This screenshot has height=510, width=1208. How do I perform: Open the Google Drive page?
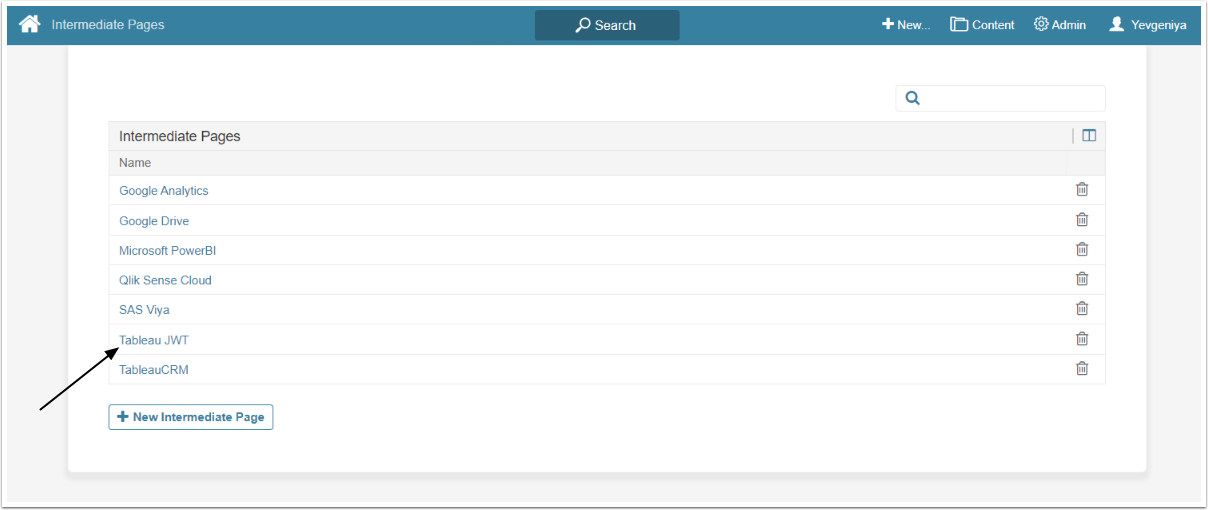154,221
